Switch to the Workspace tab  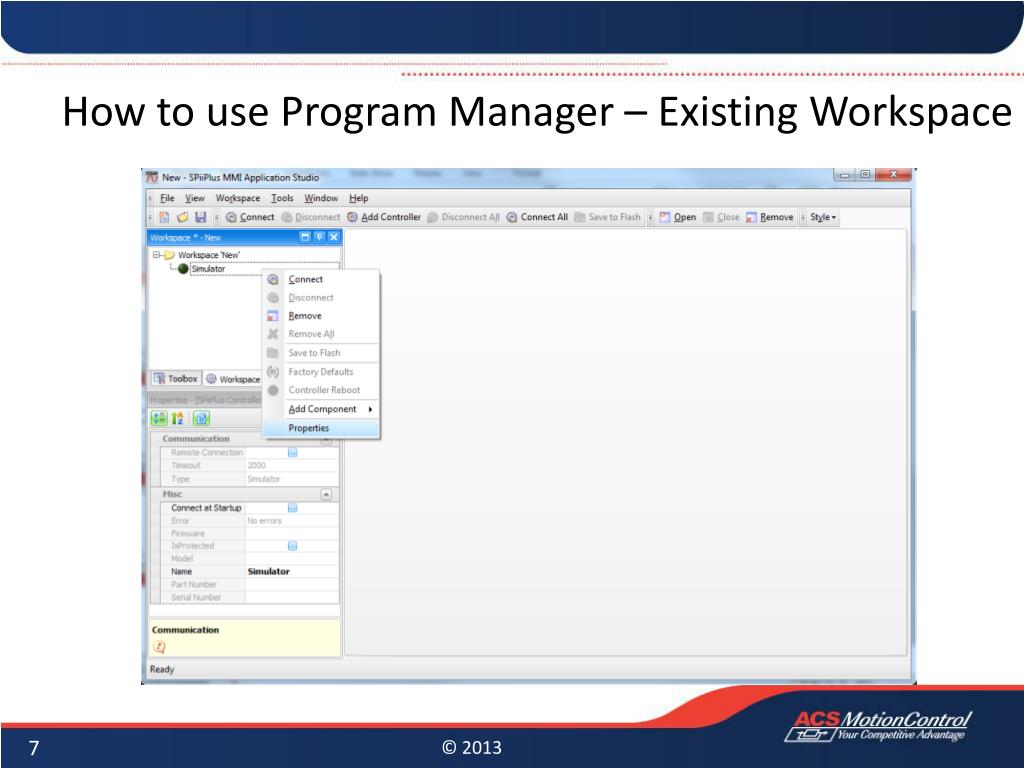pyautogui.click(x=233, y=379)
